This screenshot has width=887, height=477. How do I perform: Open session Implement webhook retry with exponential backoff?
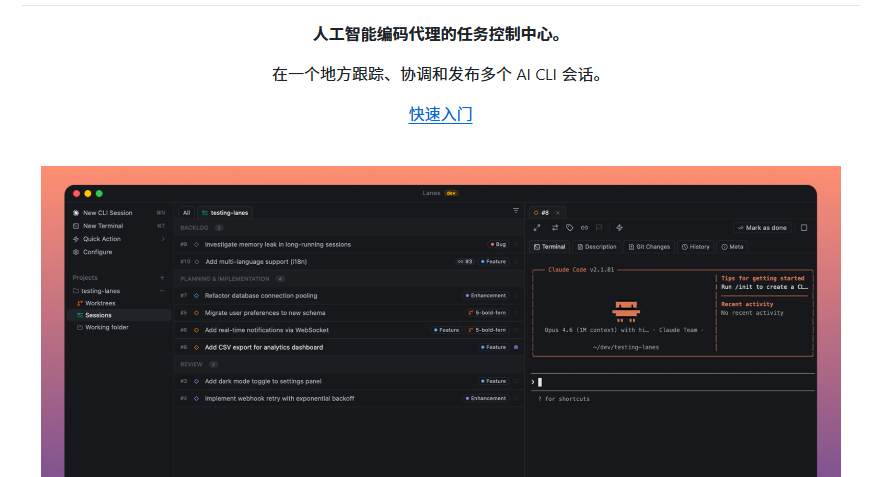[279, 398]
